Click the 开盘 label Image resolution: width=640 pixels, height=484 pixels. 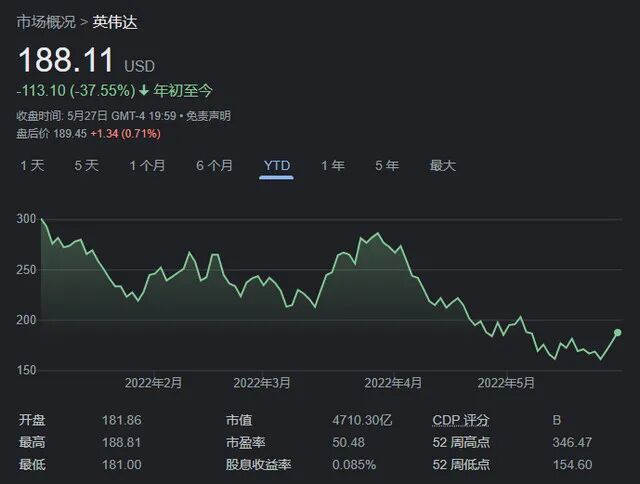tap(32, 420)
